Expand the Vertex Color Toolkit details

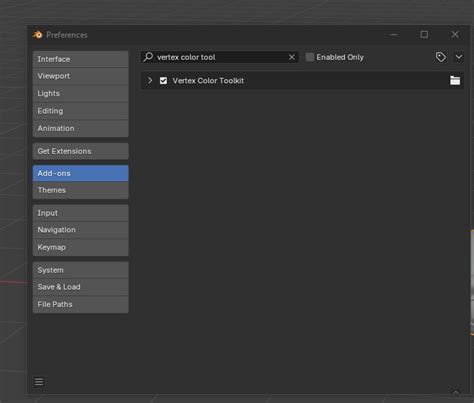150,81
